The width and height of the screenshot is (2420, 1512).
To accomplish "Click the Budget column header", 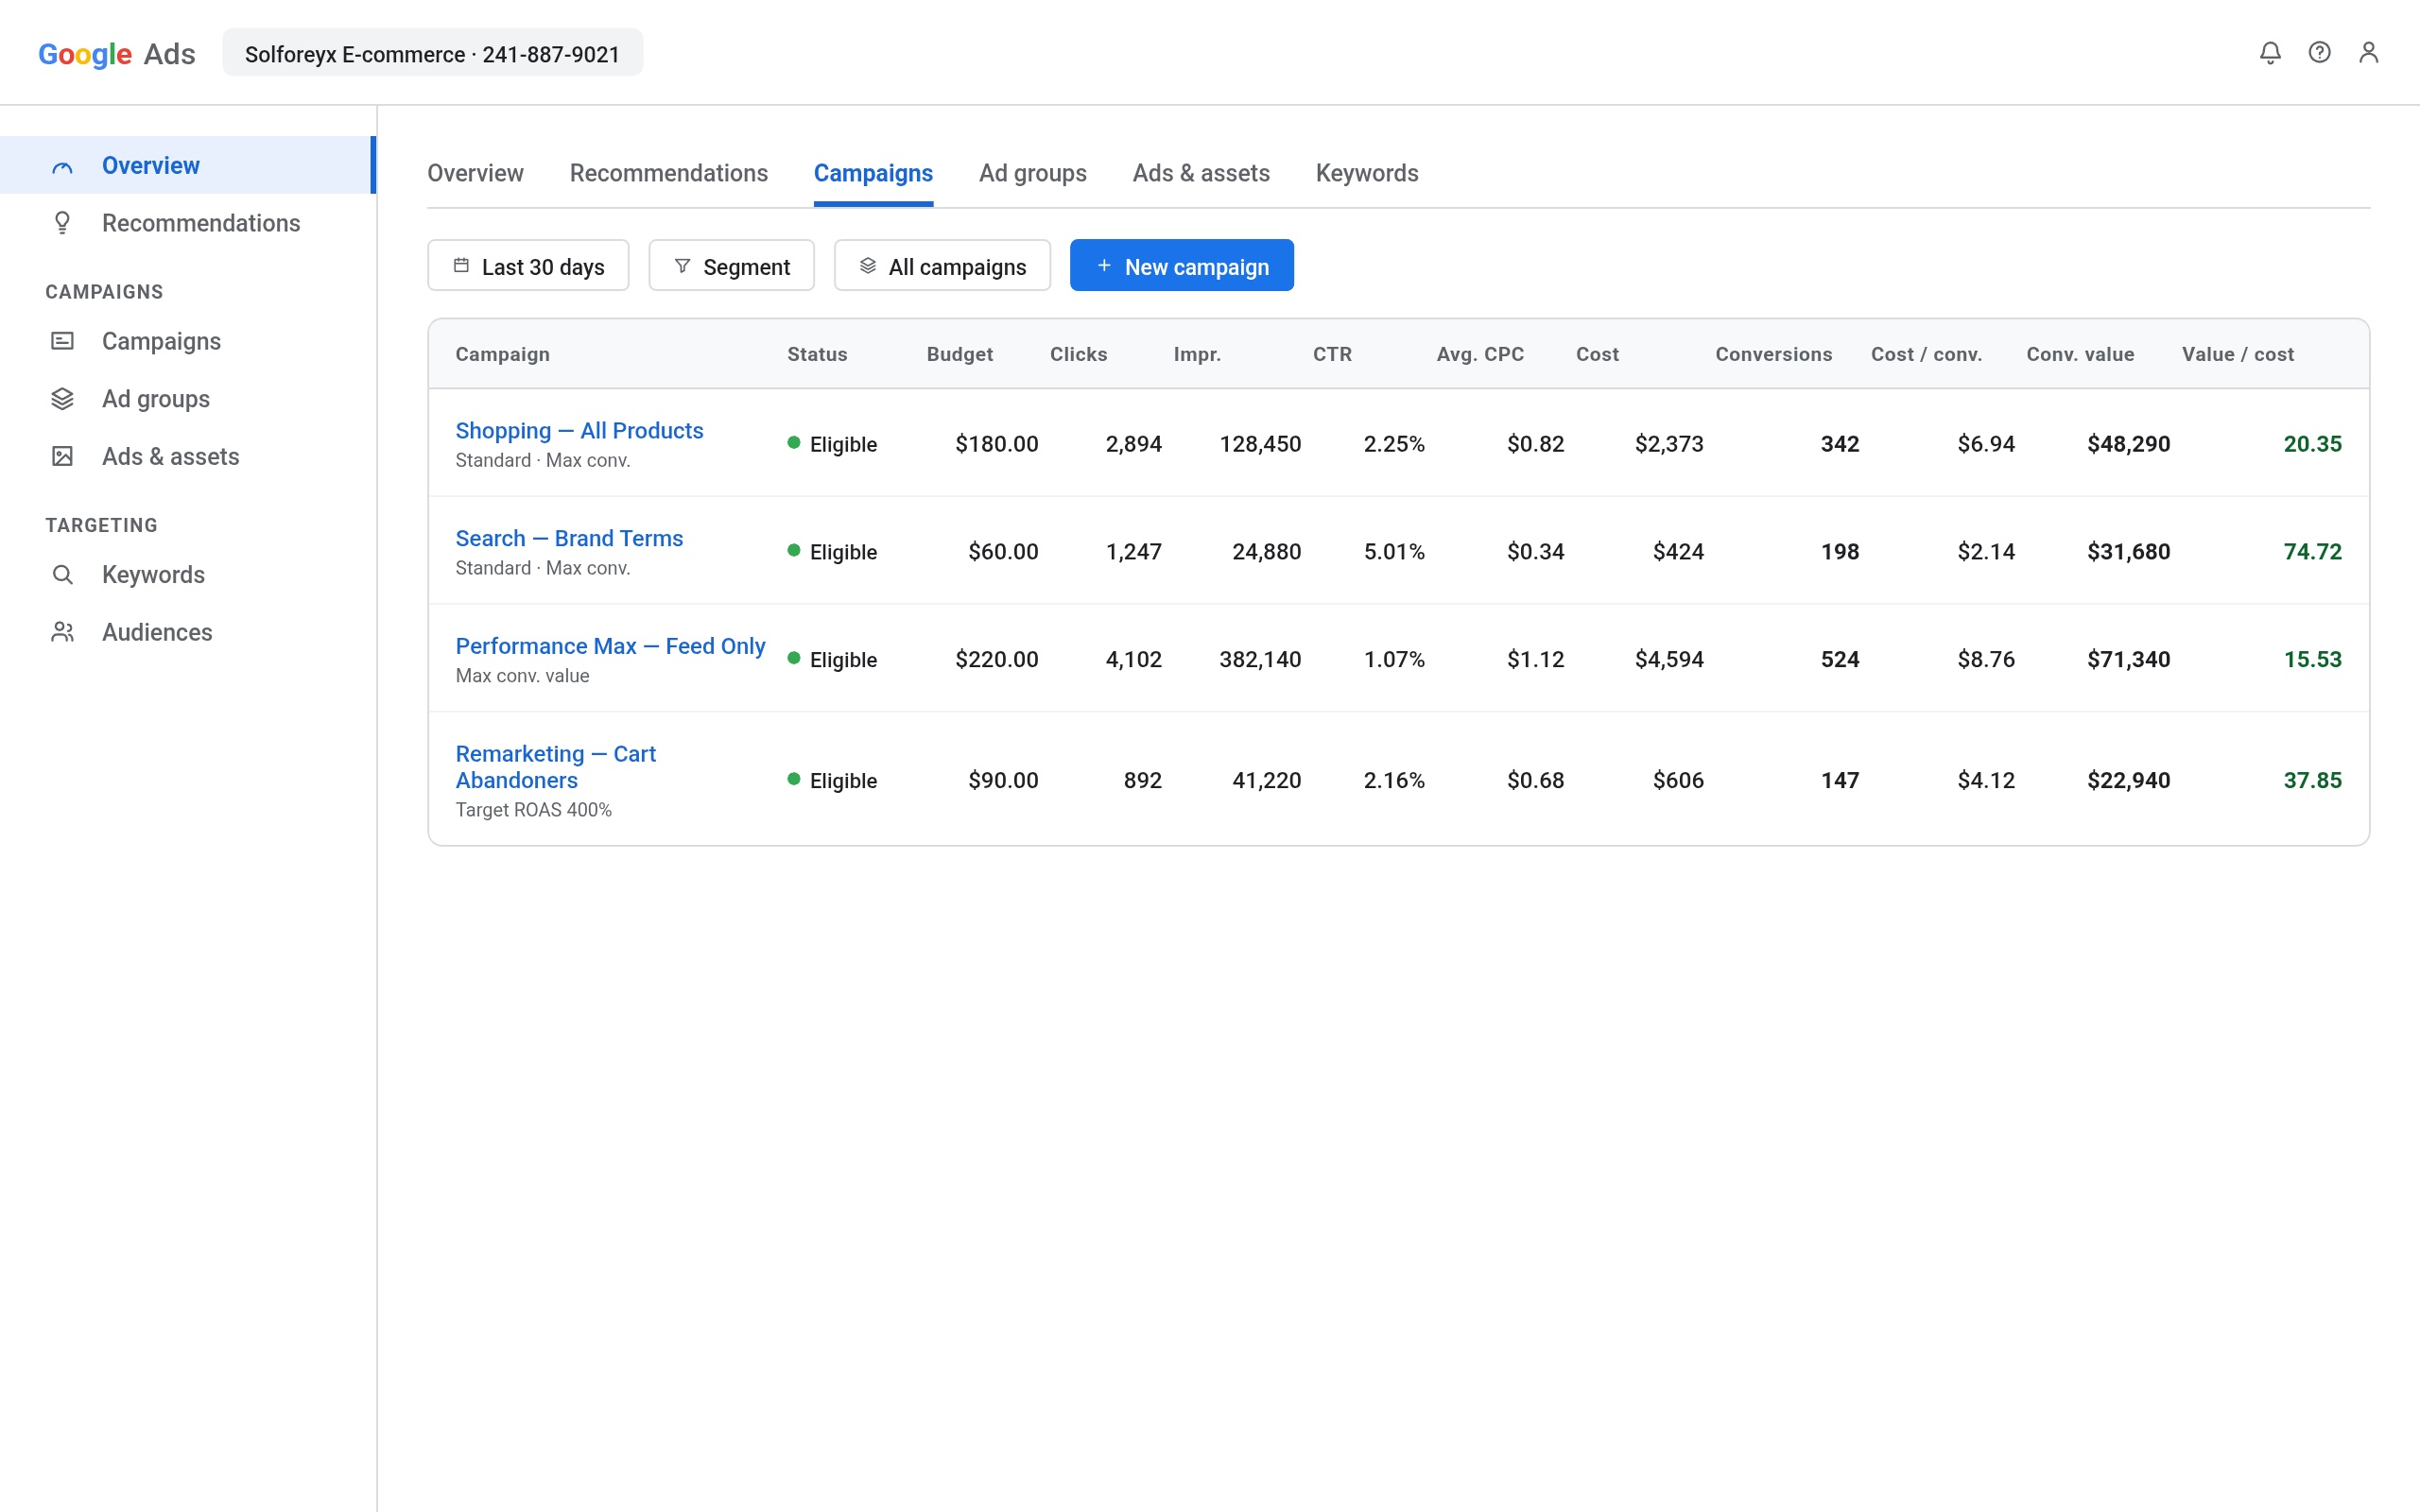I will [959, 355].
